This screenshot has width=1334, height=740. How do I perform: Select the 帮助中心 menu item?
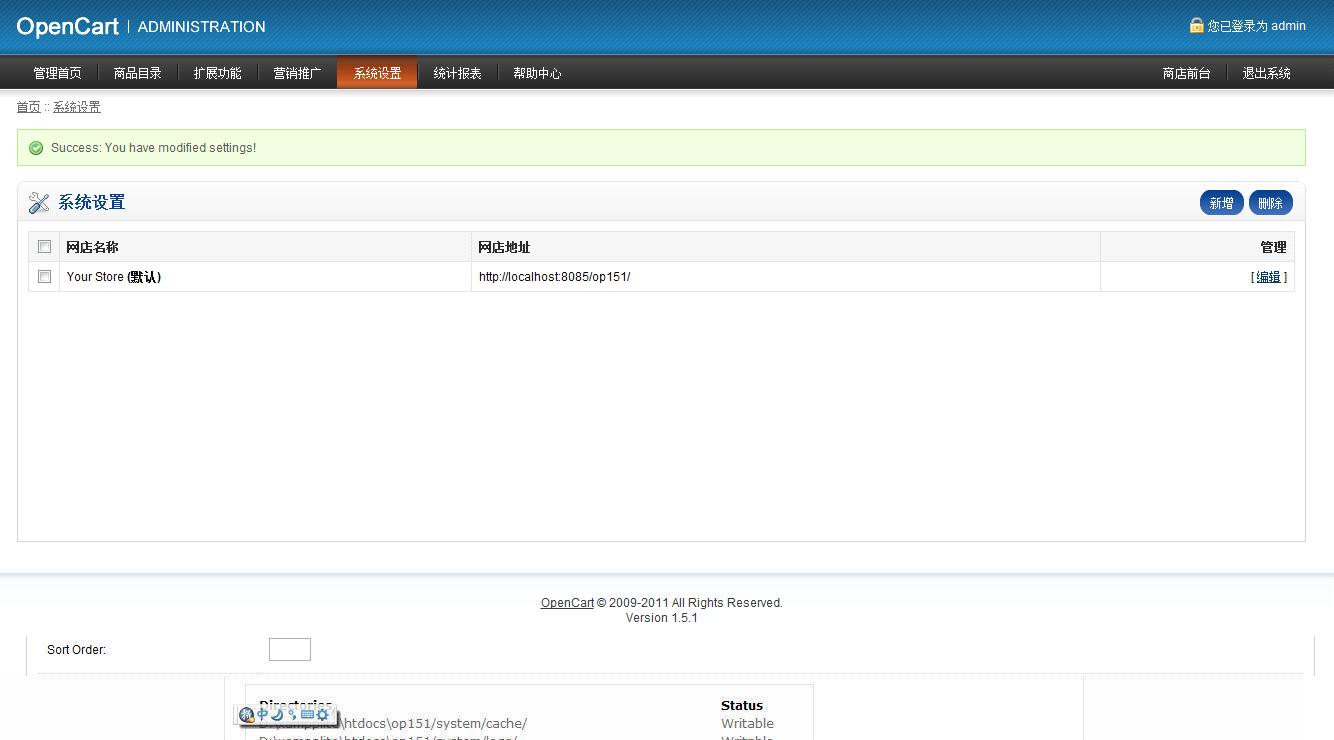(537, 72)
